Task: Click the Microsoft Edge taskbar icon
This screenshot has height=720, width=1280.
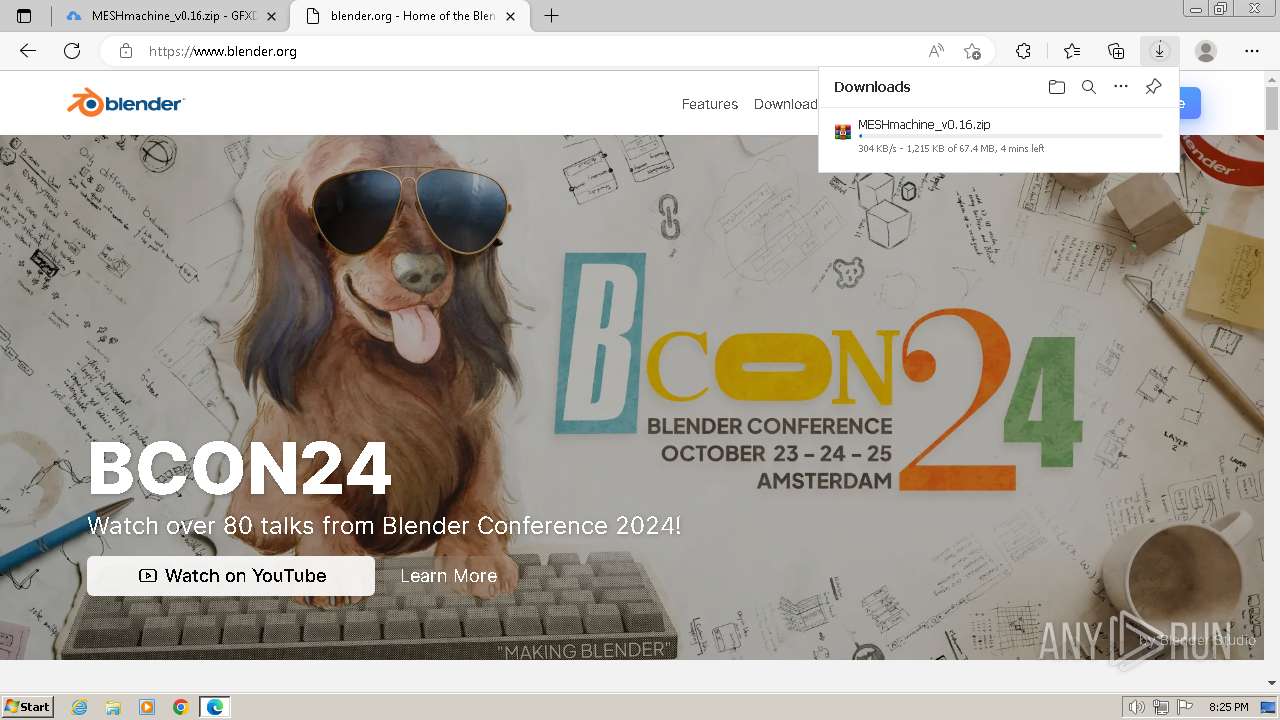Action: tap(214, 707)
